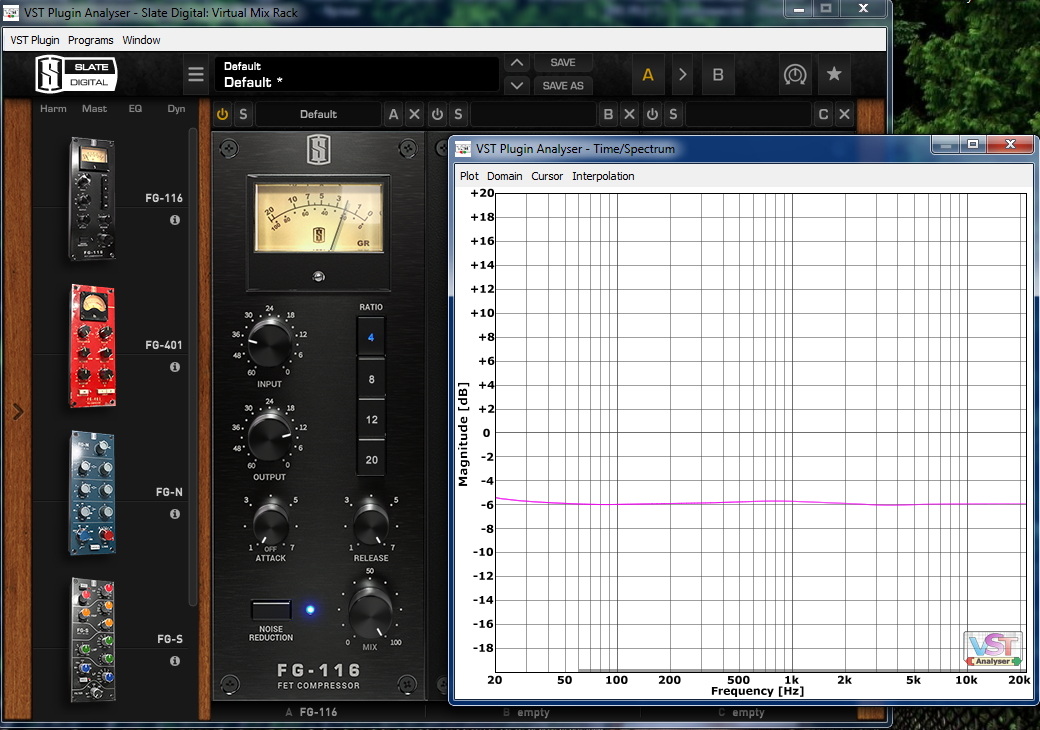The image size is (1040, 730).
Task: Switch to the Dyn module category
Action: point(176,108)
